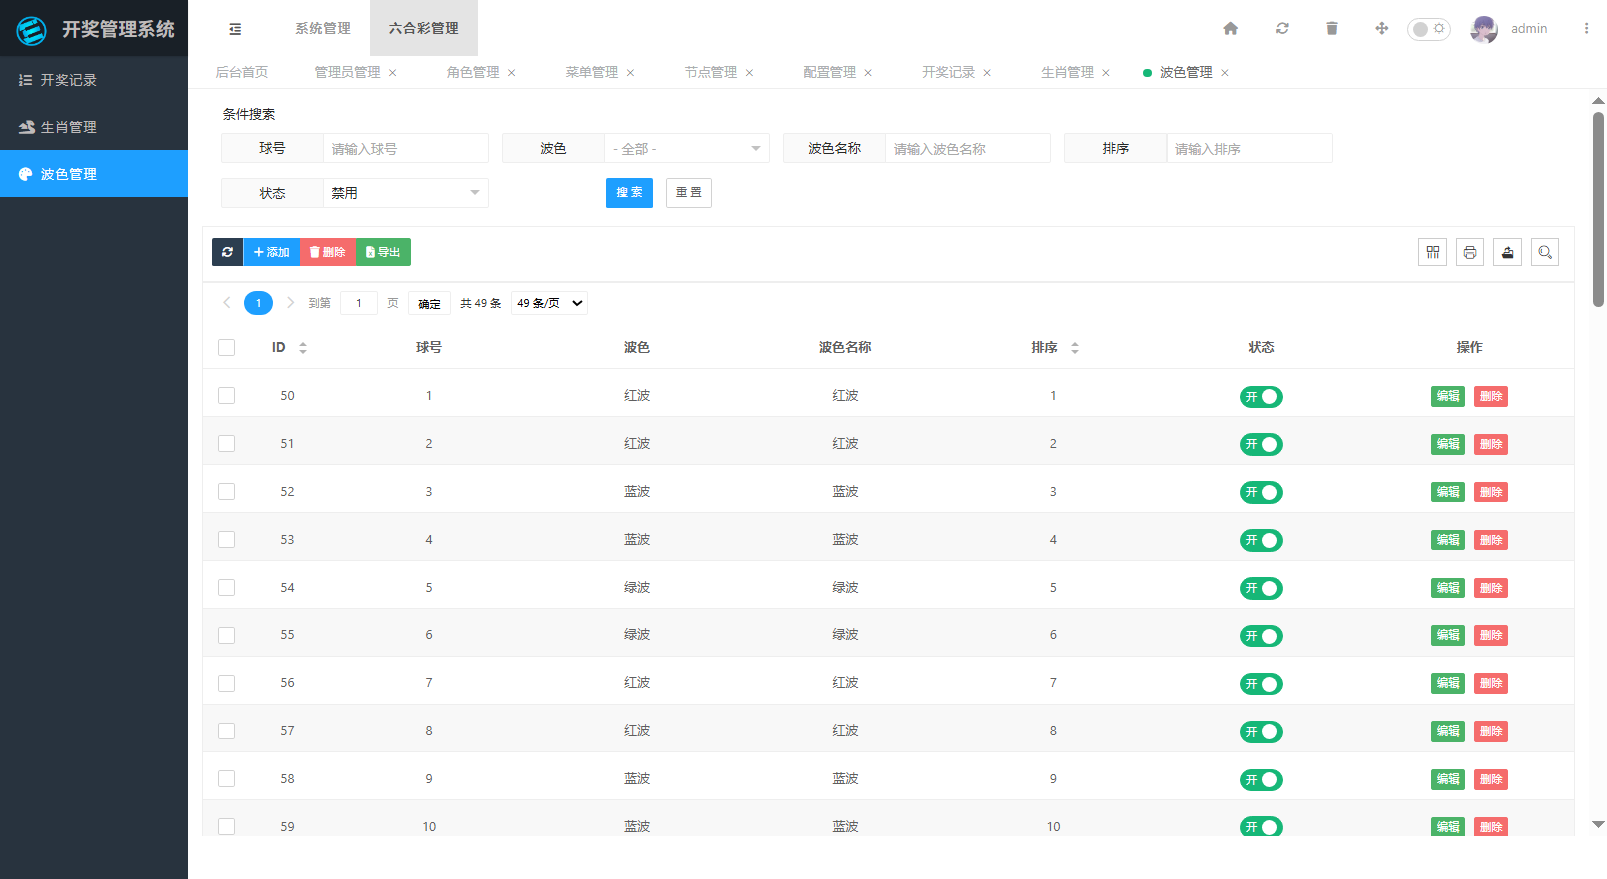Switch to the 后台首页 tab
Viewport: 1607px width, 879px height.
[242, 72]
